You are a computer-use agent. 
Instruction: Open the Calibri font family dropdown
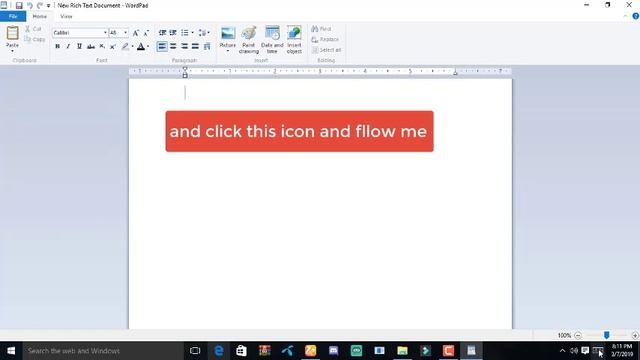pos(105,33)
